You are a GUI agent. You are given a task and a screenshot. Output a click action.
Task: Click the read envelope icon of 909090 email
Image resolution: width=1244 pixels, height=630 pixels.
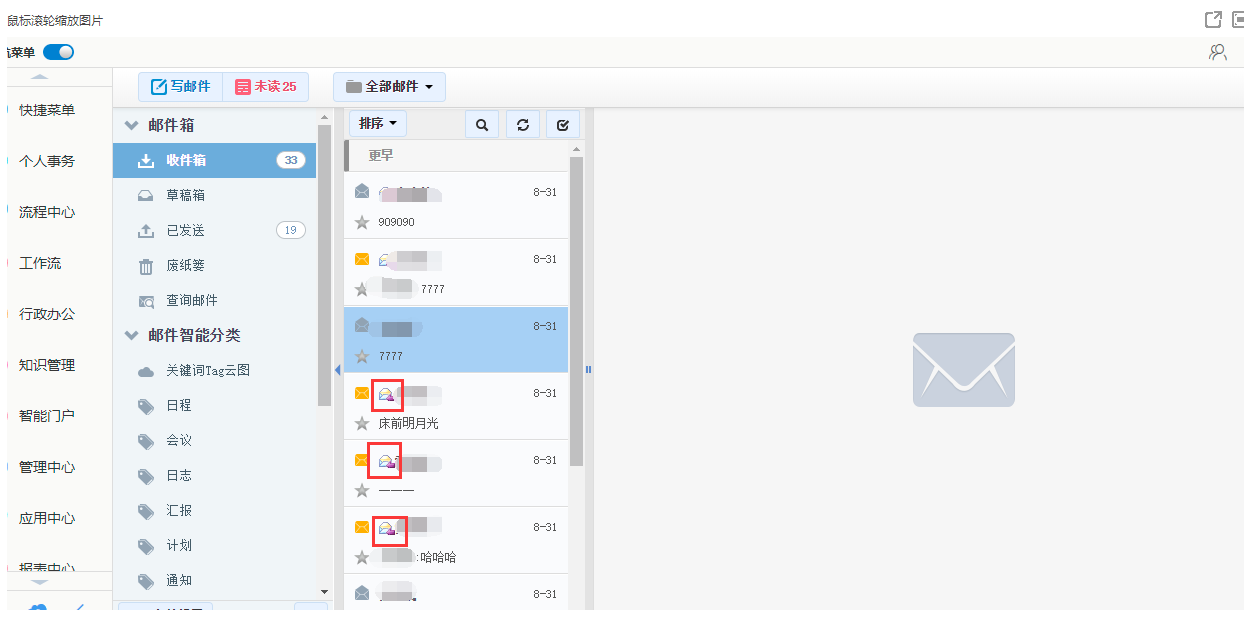(x=362, y=191)
